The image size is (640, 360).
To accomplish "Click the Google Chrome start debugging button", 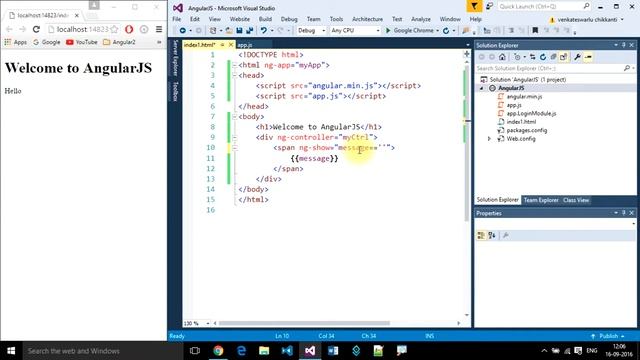I will coord(410,31).
